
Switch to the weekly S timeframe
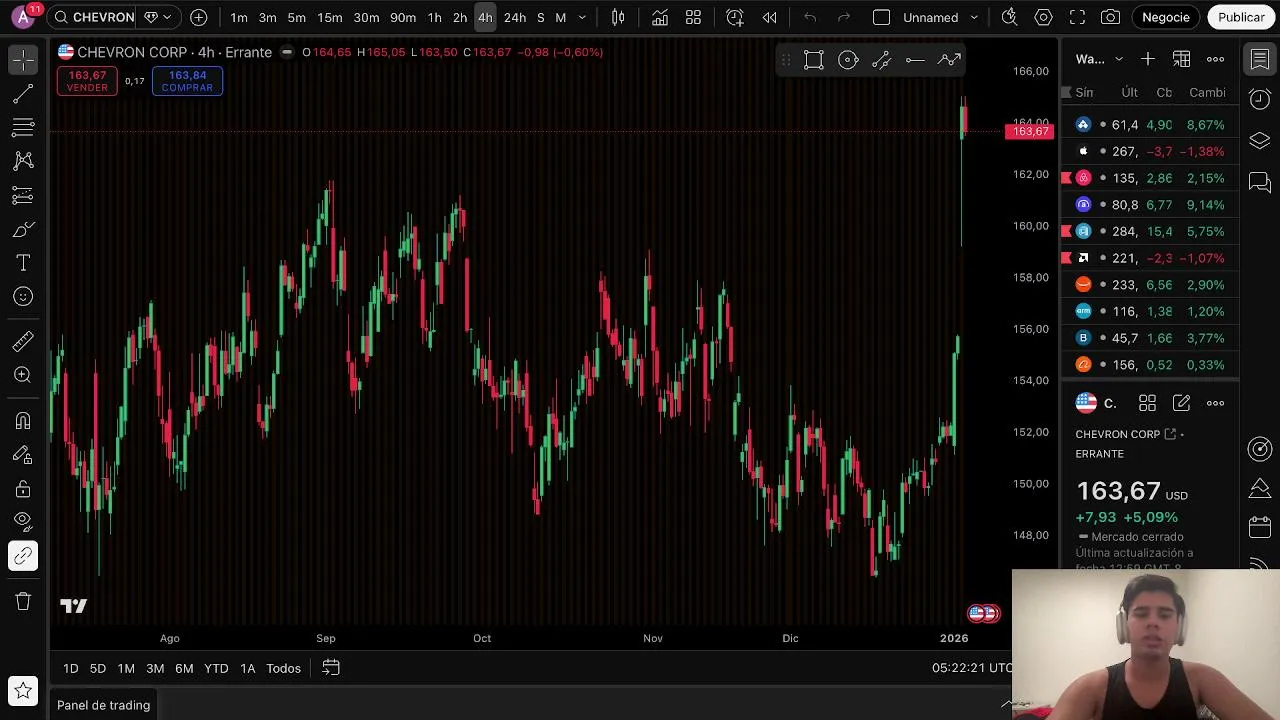pyautogui.click(x=541, y=17)
